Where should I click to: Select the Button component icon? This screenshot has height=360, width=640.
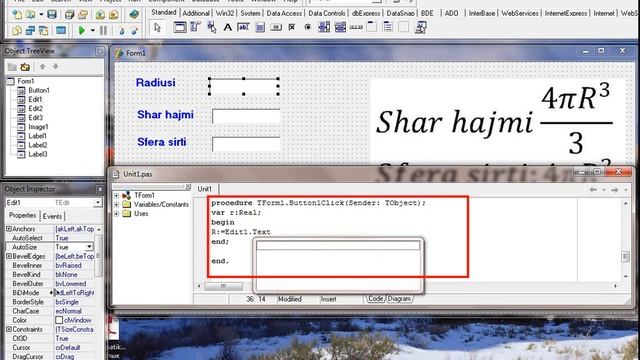pos(276,28)
